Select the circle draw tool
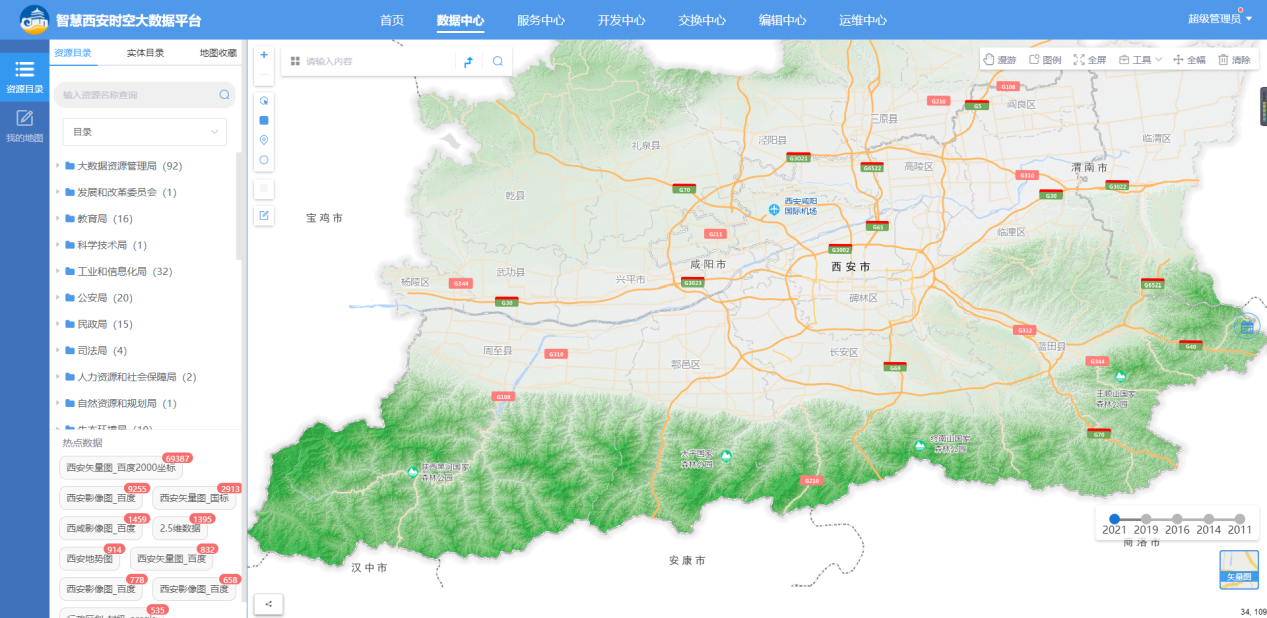Image resolution: width=1267 pixels, height=618 pixels. (264, 160)
